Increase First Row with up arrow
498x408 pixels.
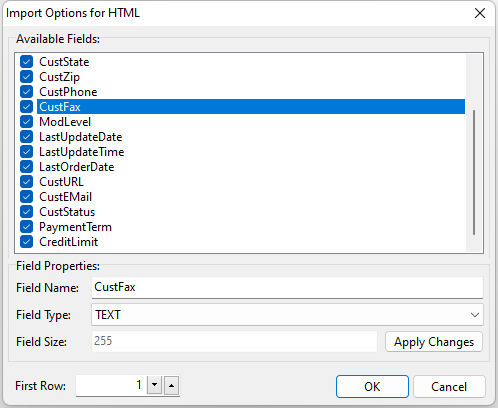click(x=171, y=385)
